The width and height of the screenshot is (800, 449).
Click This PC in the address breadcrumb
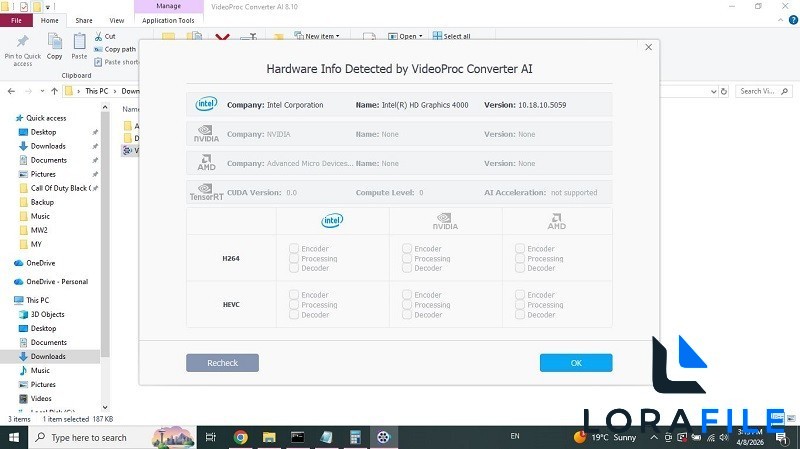96,91
